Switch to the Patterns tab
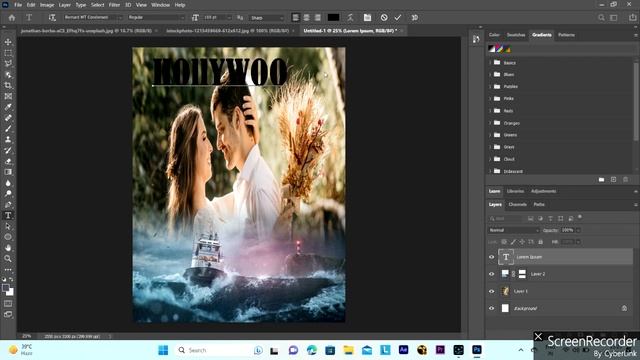This screenshot has height=360, width=640. click(x=566, y=35)
